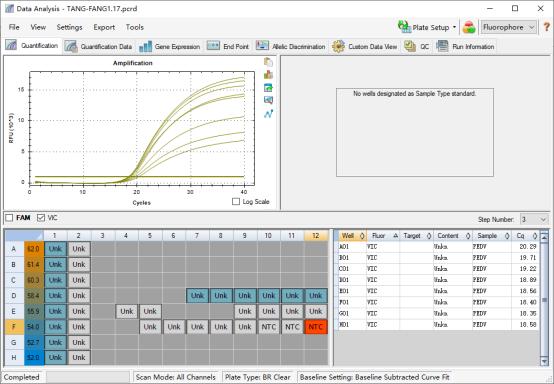
Task: Select Unk well D12
Action: 316,296
